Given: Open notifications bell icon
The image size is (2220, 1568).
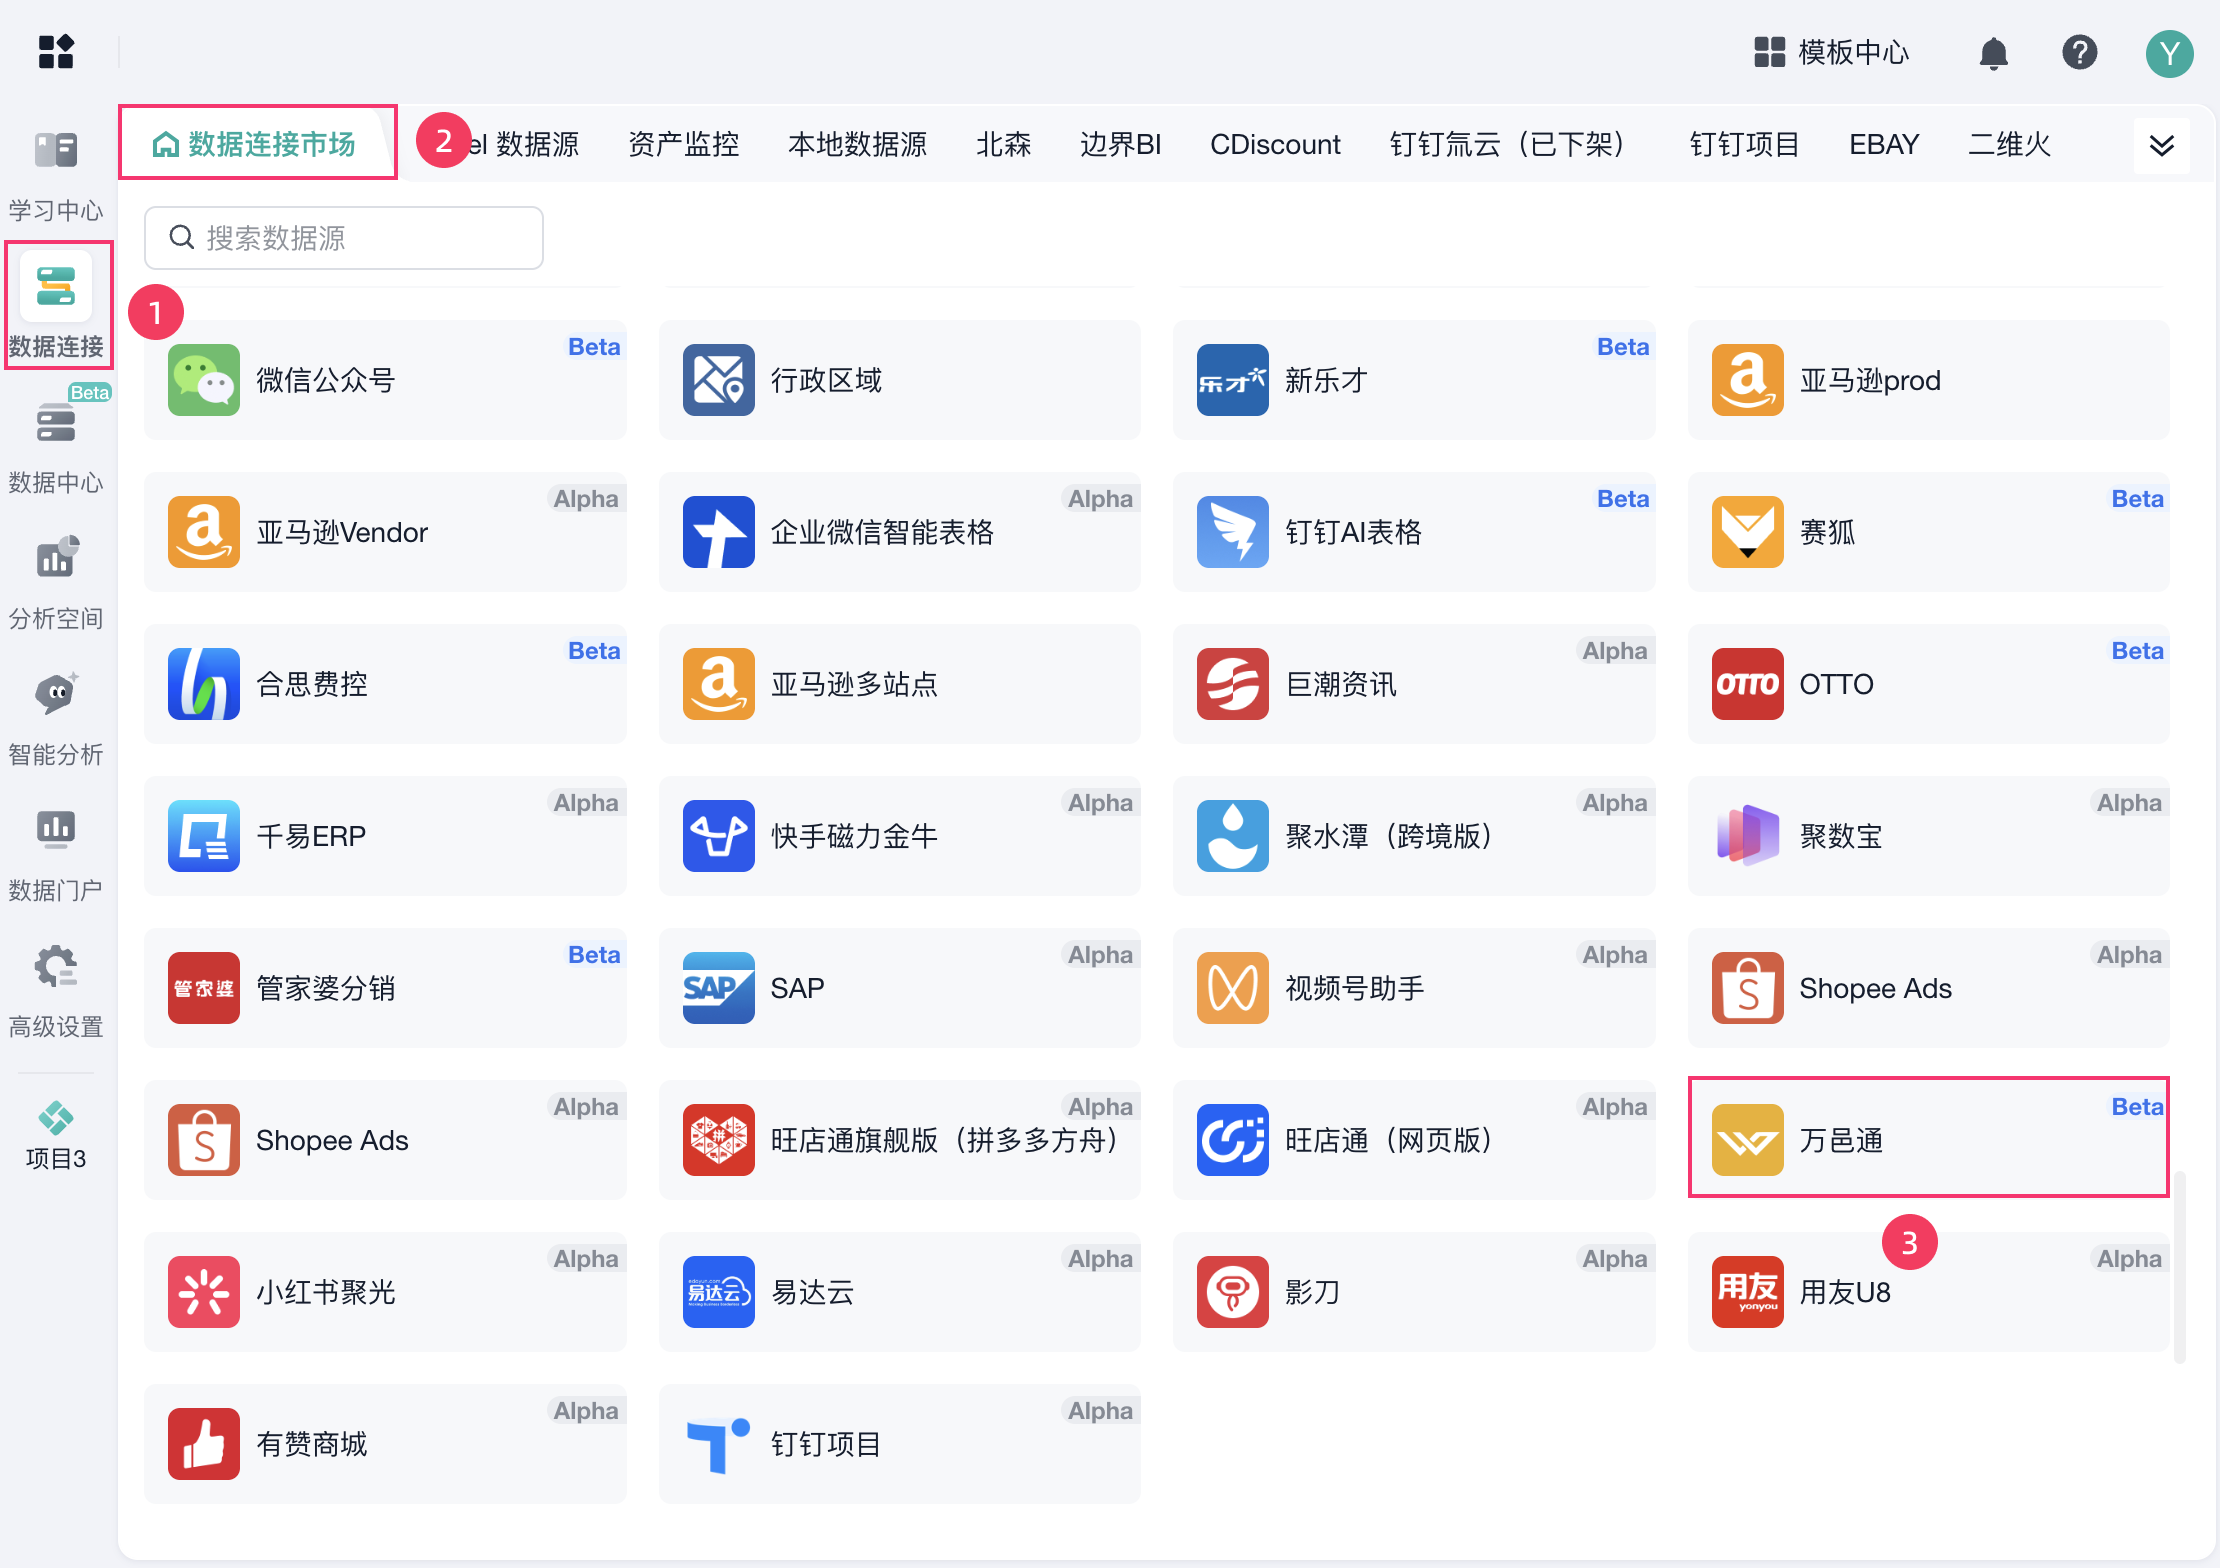Looking at the screenshot, I should point(1993,52).
